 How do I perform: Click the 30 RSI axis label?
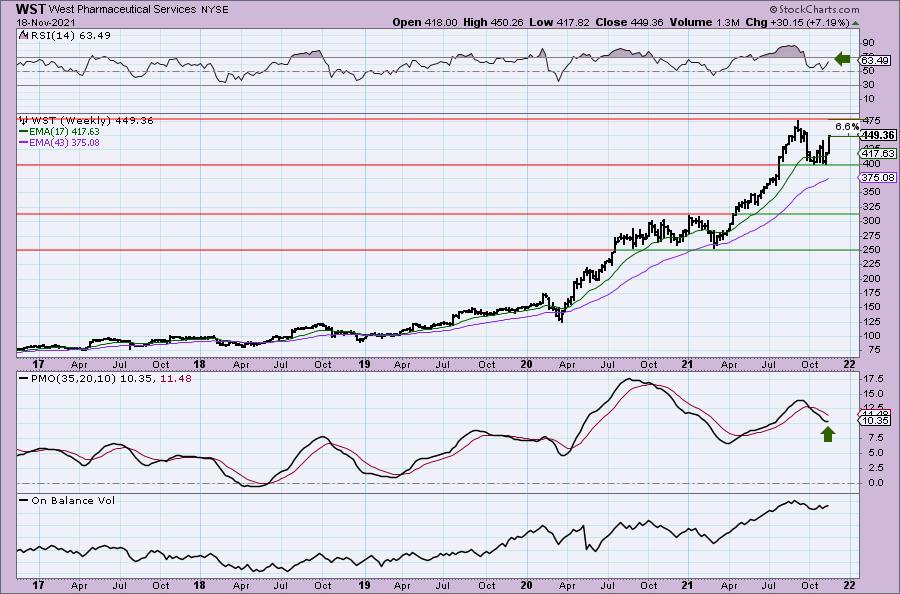[x=868, y=85]
